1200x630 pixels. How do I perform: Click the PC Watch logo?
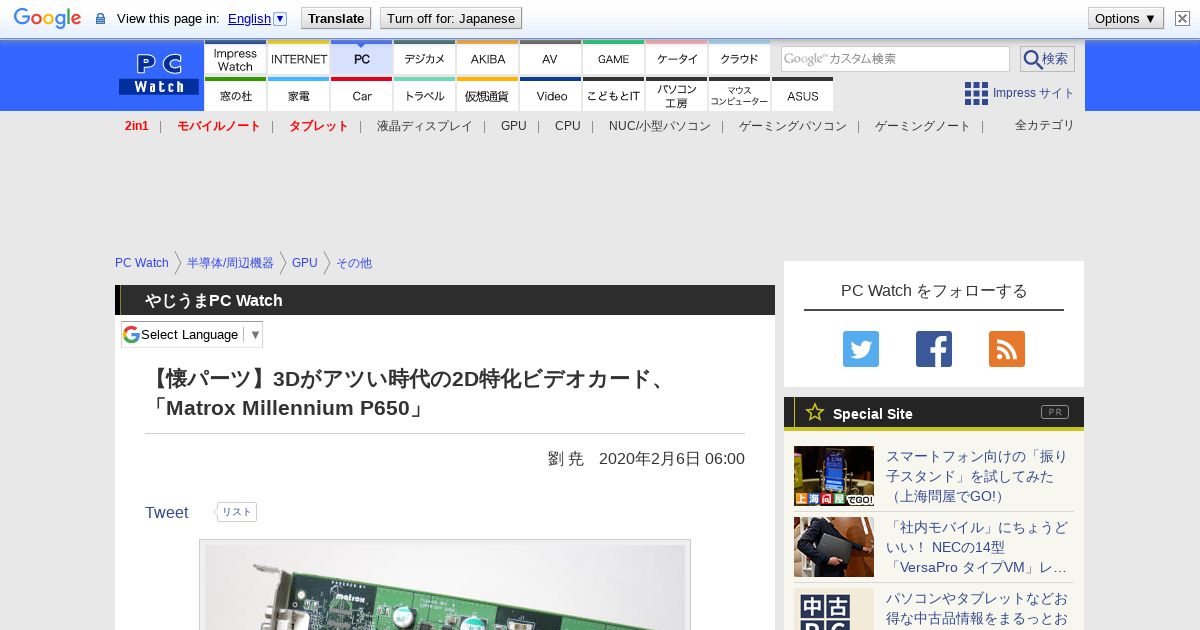[159, 75]
